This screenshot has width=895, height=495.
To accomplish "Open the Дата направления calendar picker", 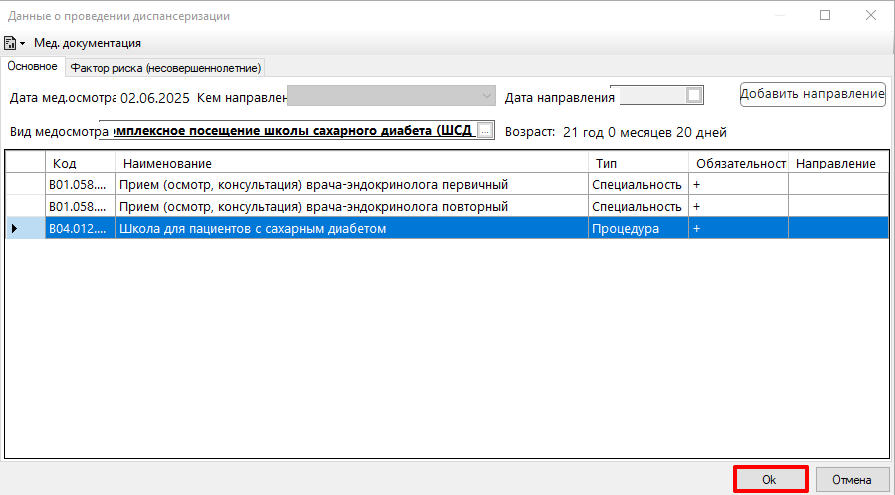I will pyautogui.click(x=694, y=96).
